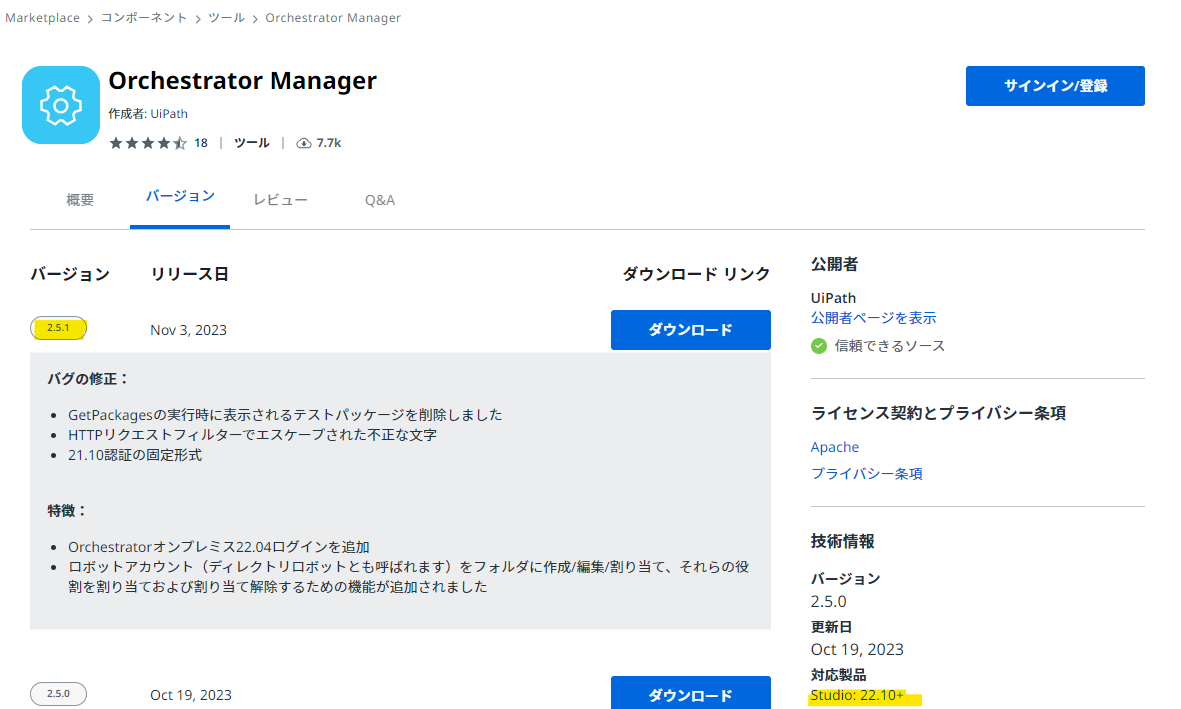Switch to the 概要 tab
This screenshot has width=1181, height=709.
pos(79,199)
